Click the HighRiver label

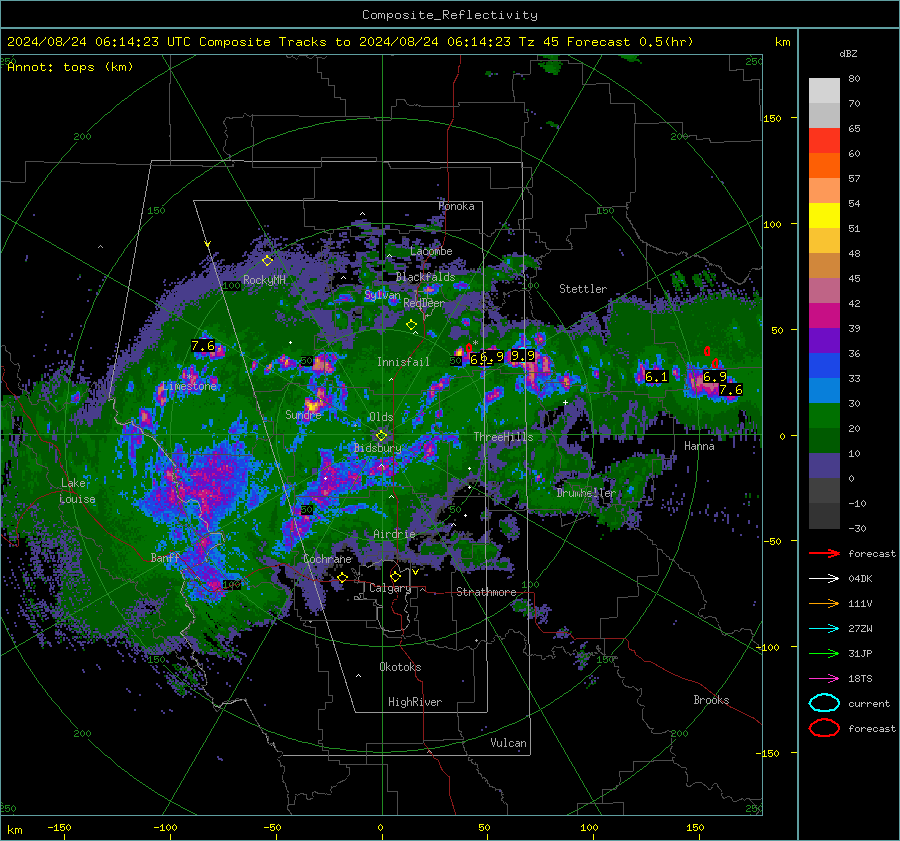[x=415, y=702]
